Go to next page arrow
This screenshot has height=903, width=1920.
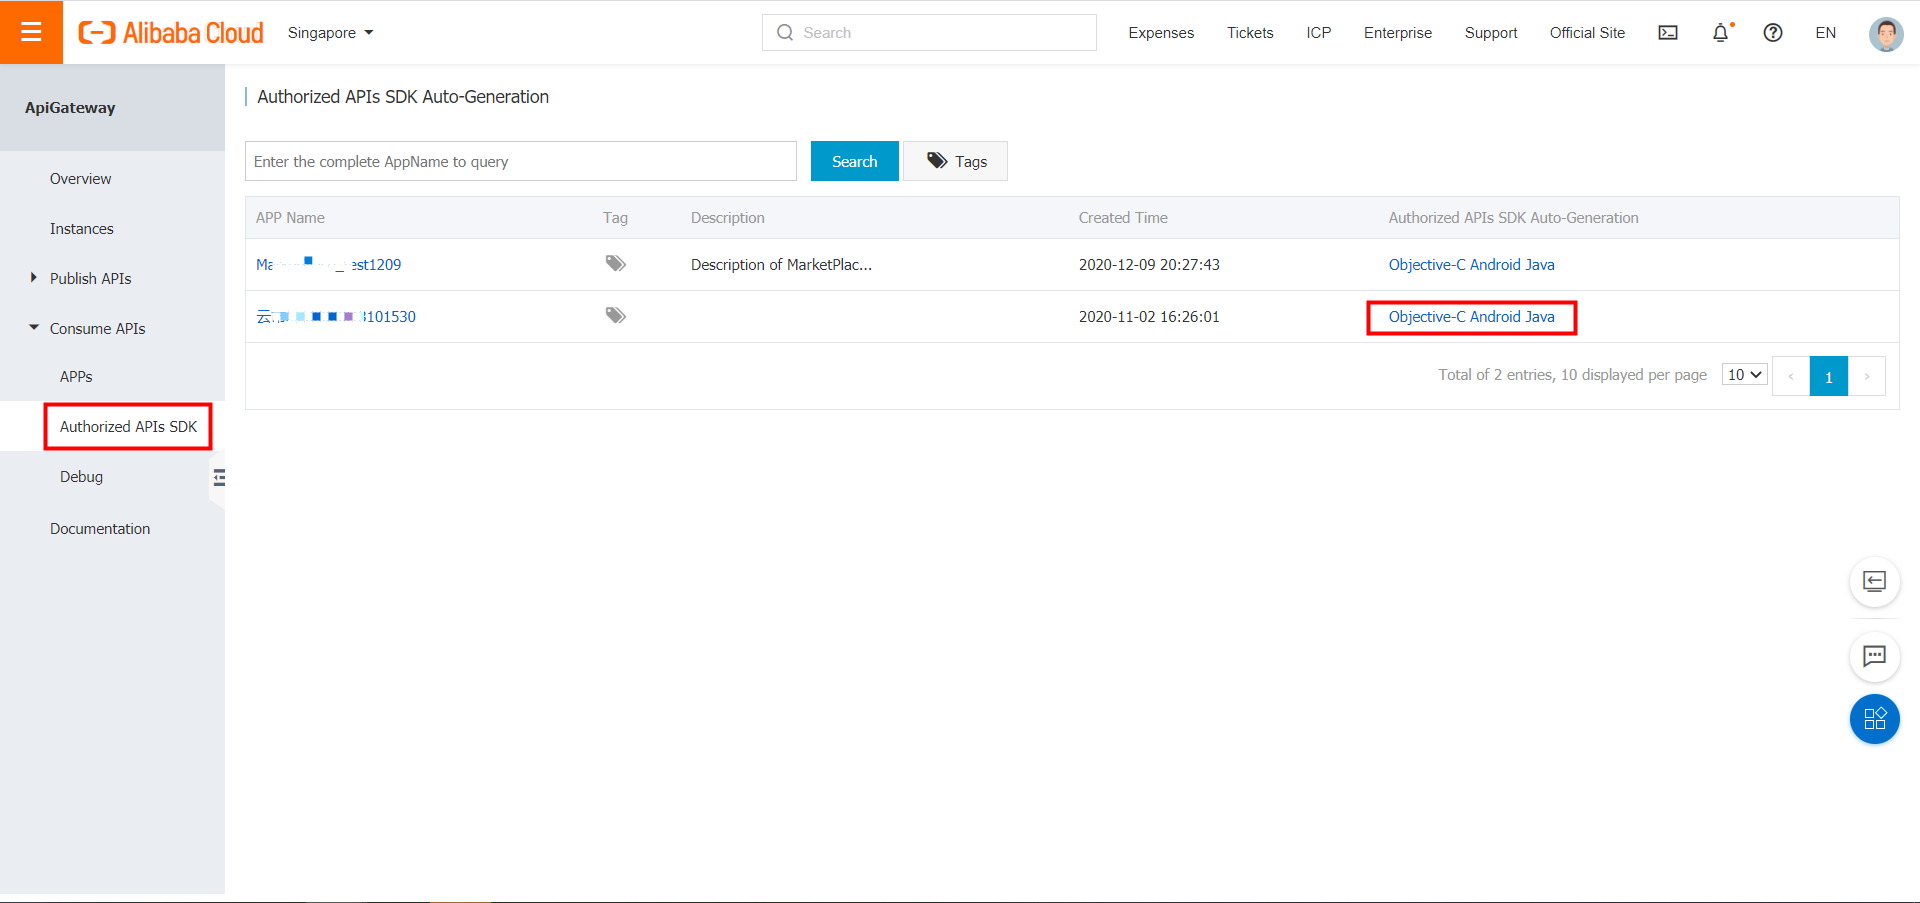click(x=1867, y=376)
